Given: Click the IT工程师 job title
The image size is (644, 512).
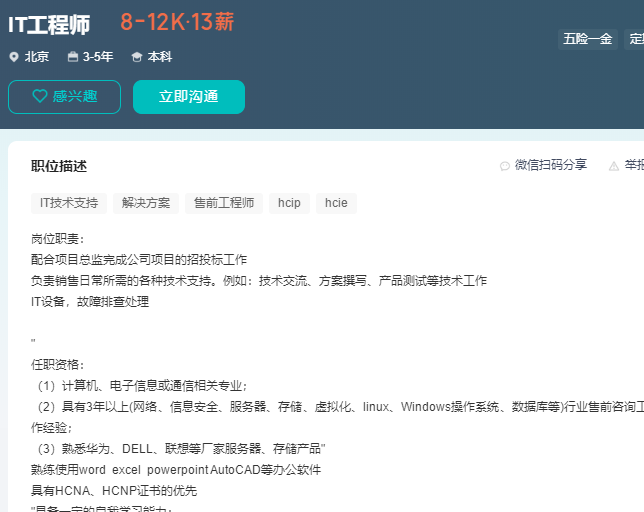Looking at the screenshot, I should tap(49, 25).
